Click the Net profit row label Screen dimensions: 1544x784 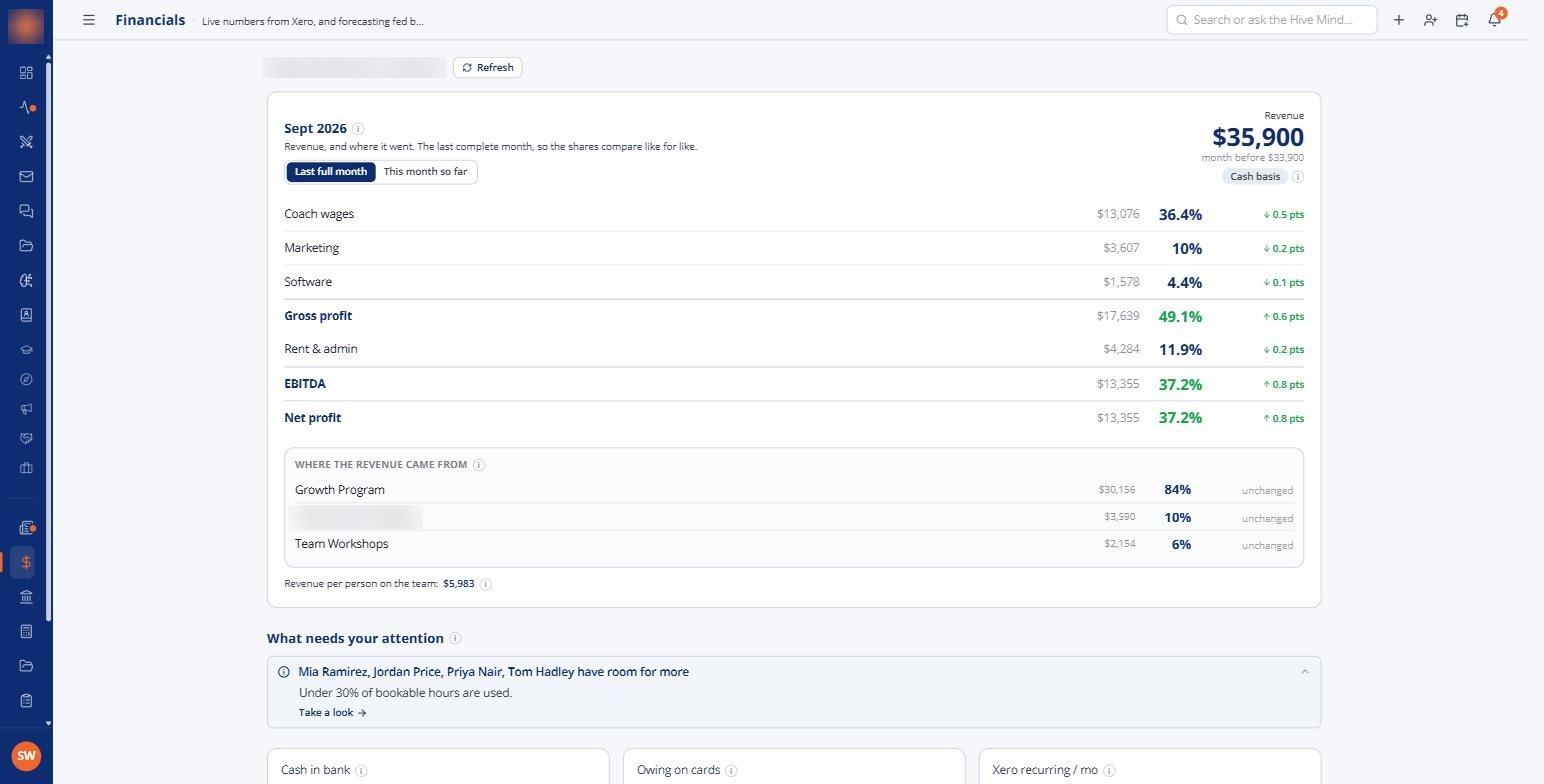[313, 418]
